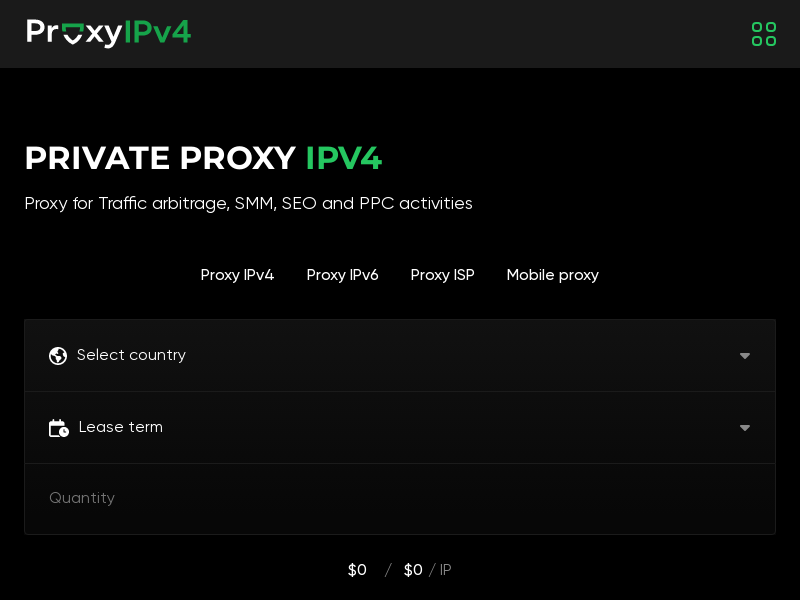Click the green IPV4 heading word
This screenshot has width=800, height=600.
(344, 158)
